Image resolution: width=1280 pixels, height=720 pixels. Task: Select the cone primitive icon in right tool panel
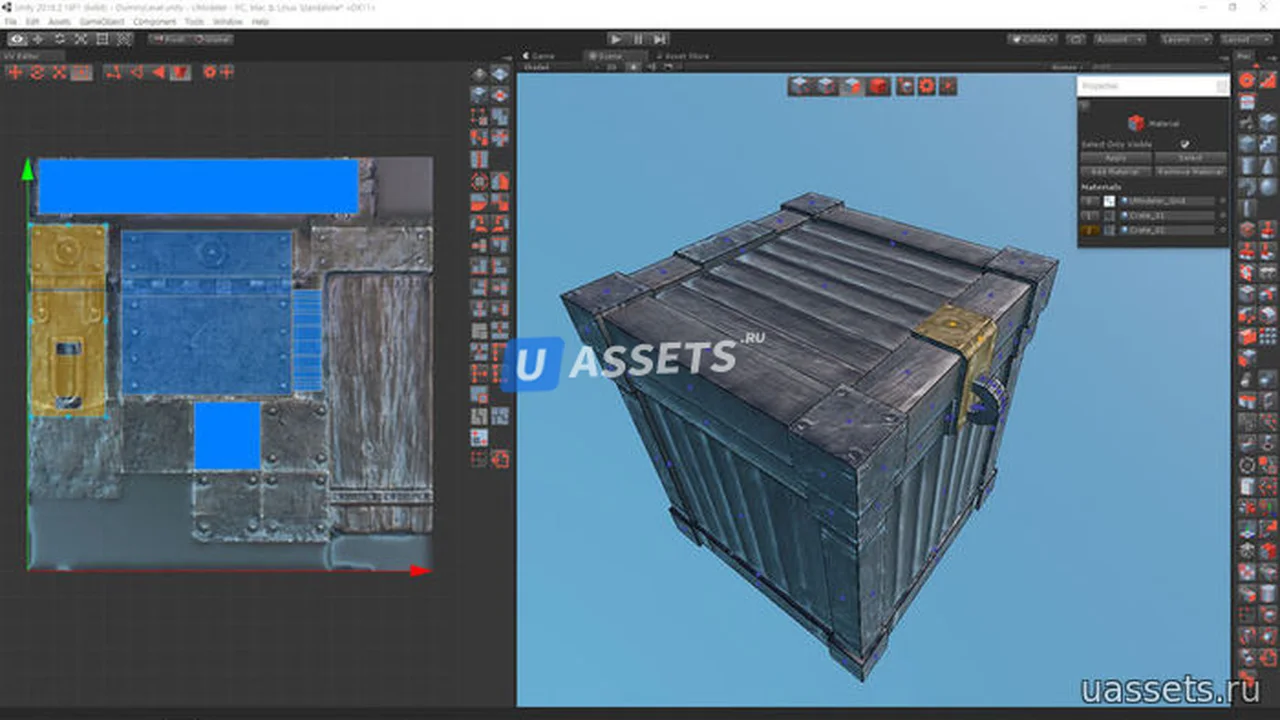coord(1267,166)
